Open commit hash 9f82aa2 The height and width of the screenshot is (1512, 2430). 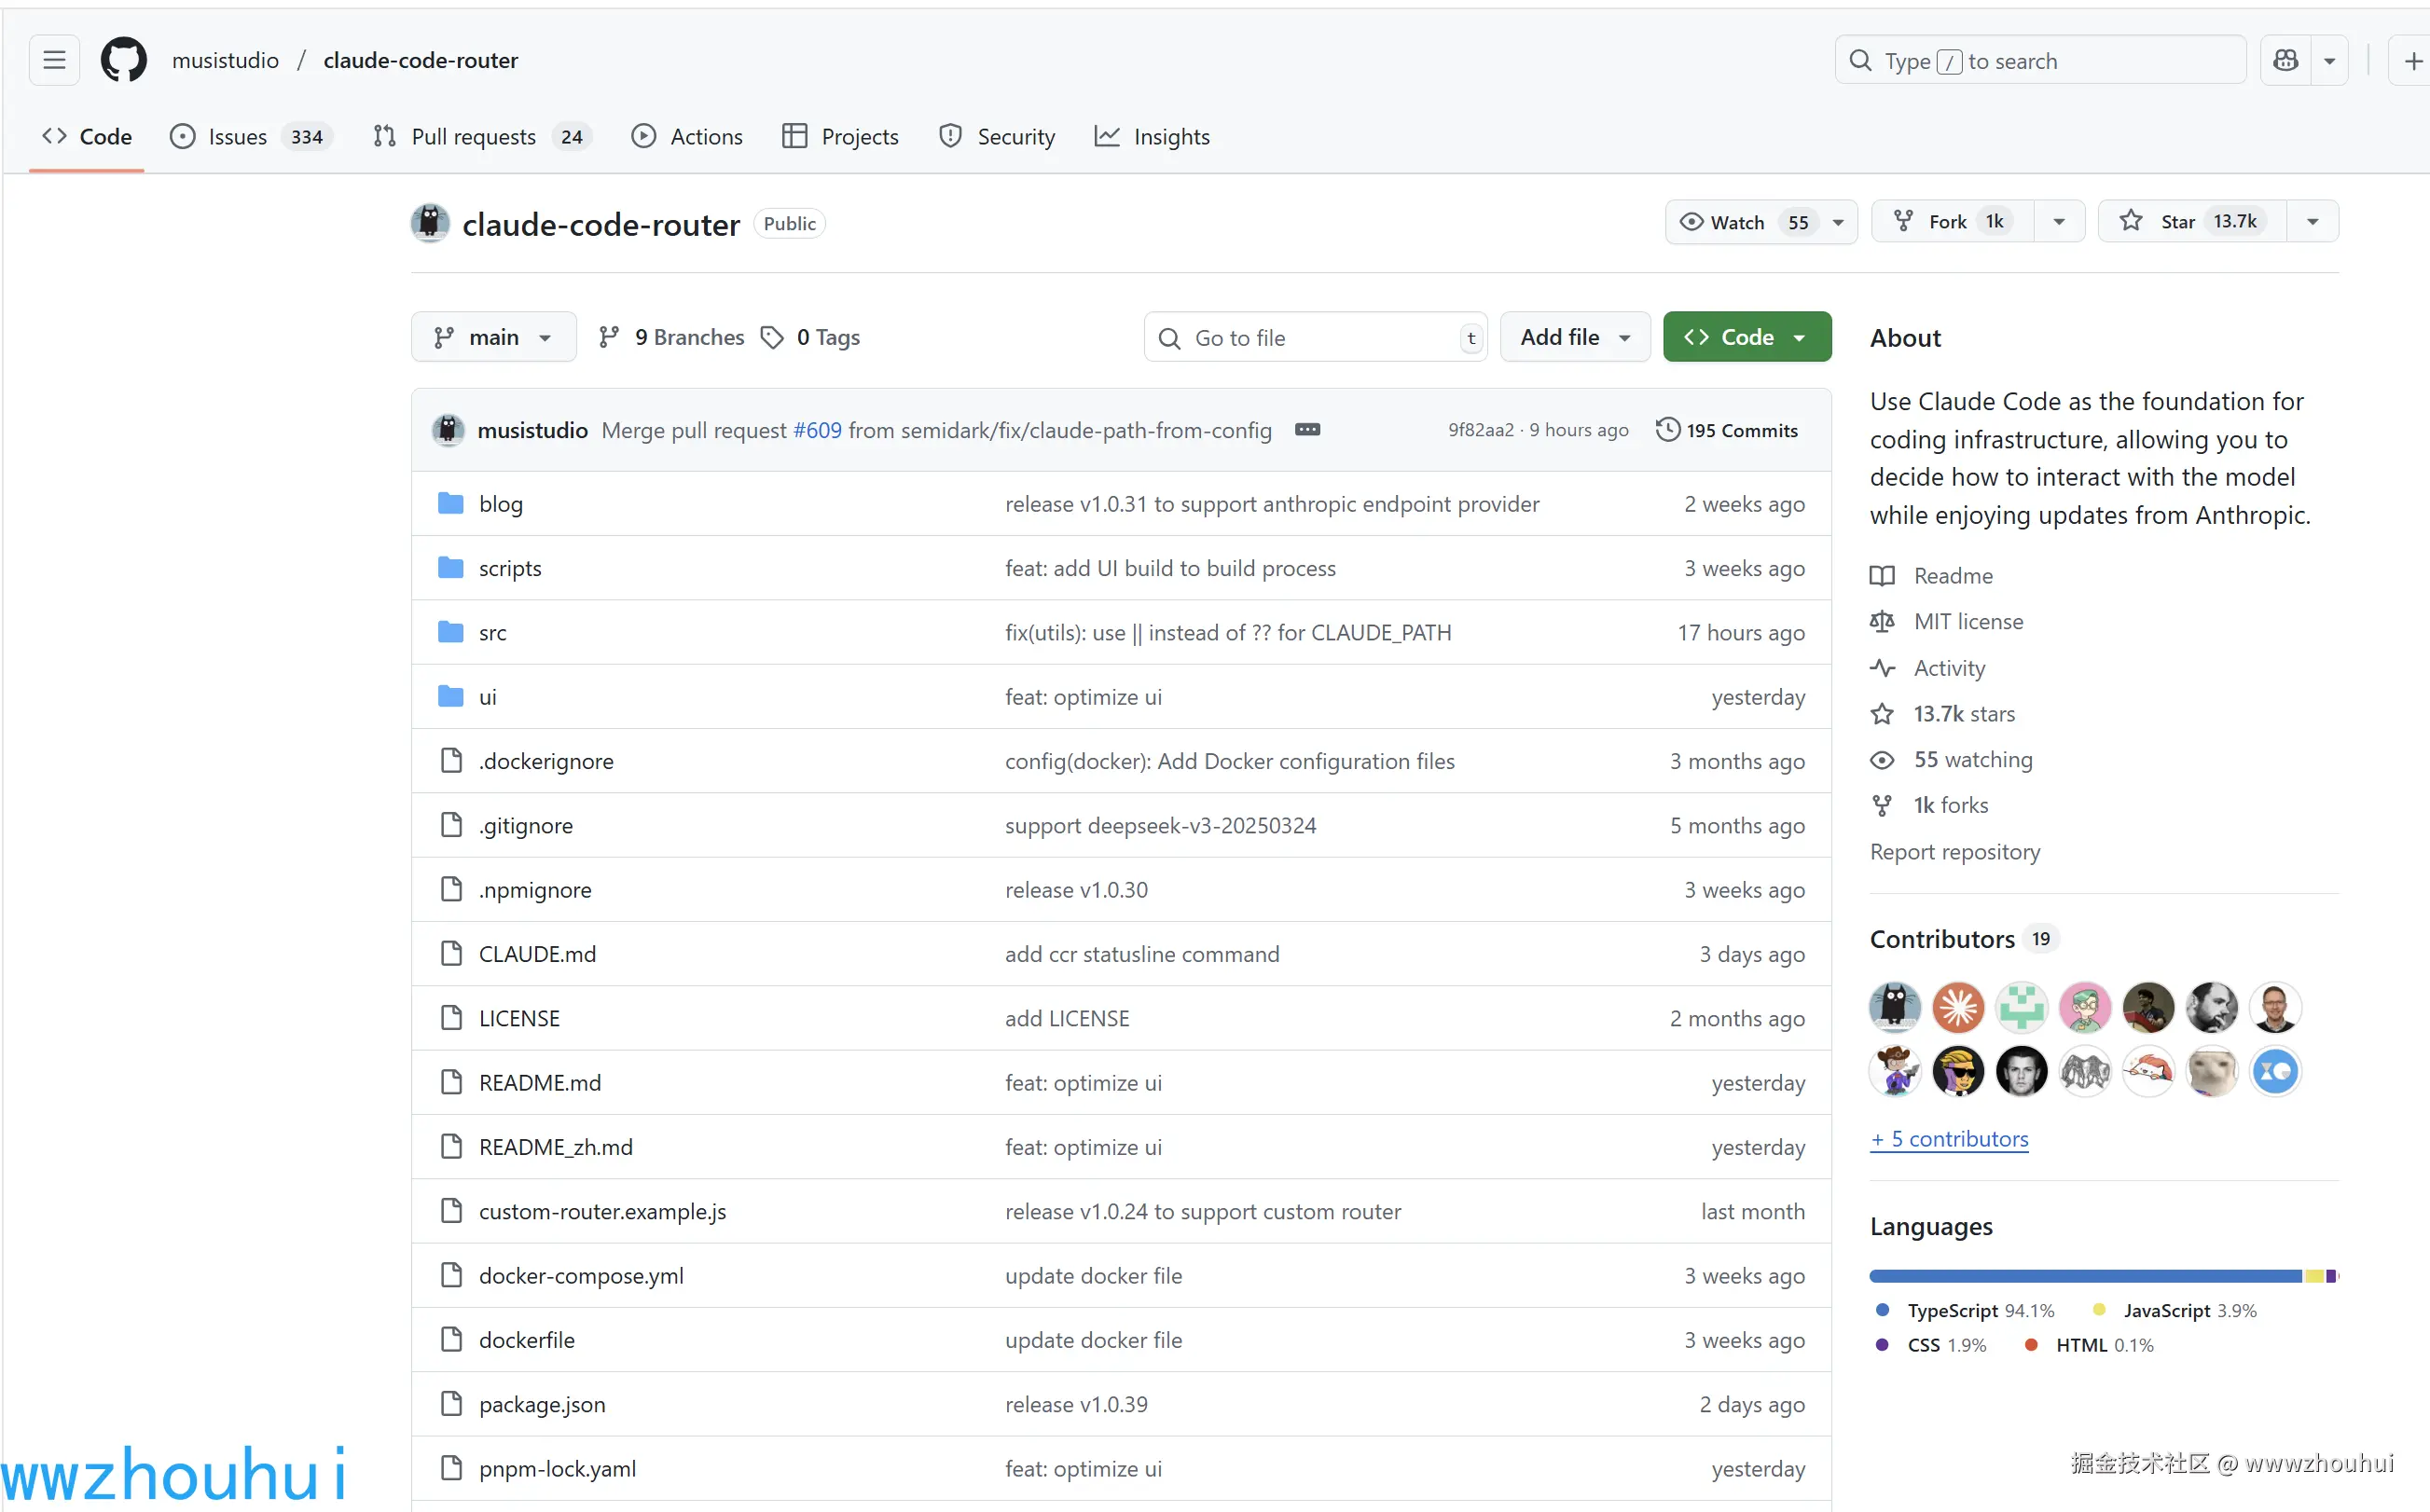1480,431
